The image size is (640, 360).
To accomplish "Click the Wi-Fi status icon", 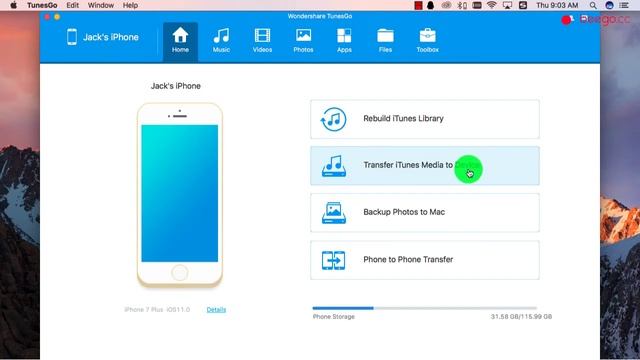I will click(492, 5).
